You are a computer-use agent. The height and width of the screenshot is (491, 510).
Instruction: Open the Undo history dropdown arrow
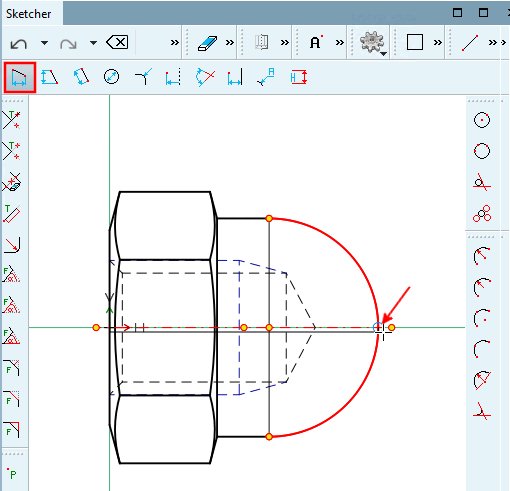(45, 43)
